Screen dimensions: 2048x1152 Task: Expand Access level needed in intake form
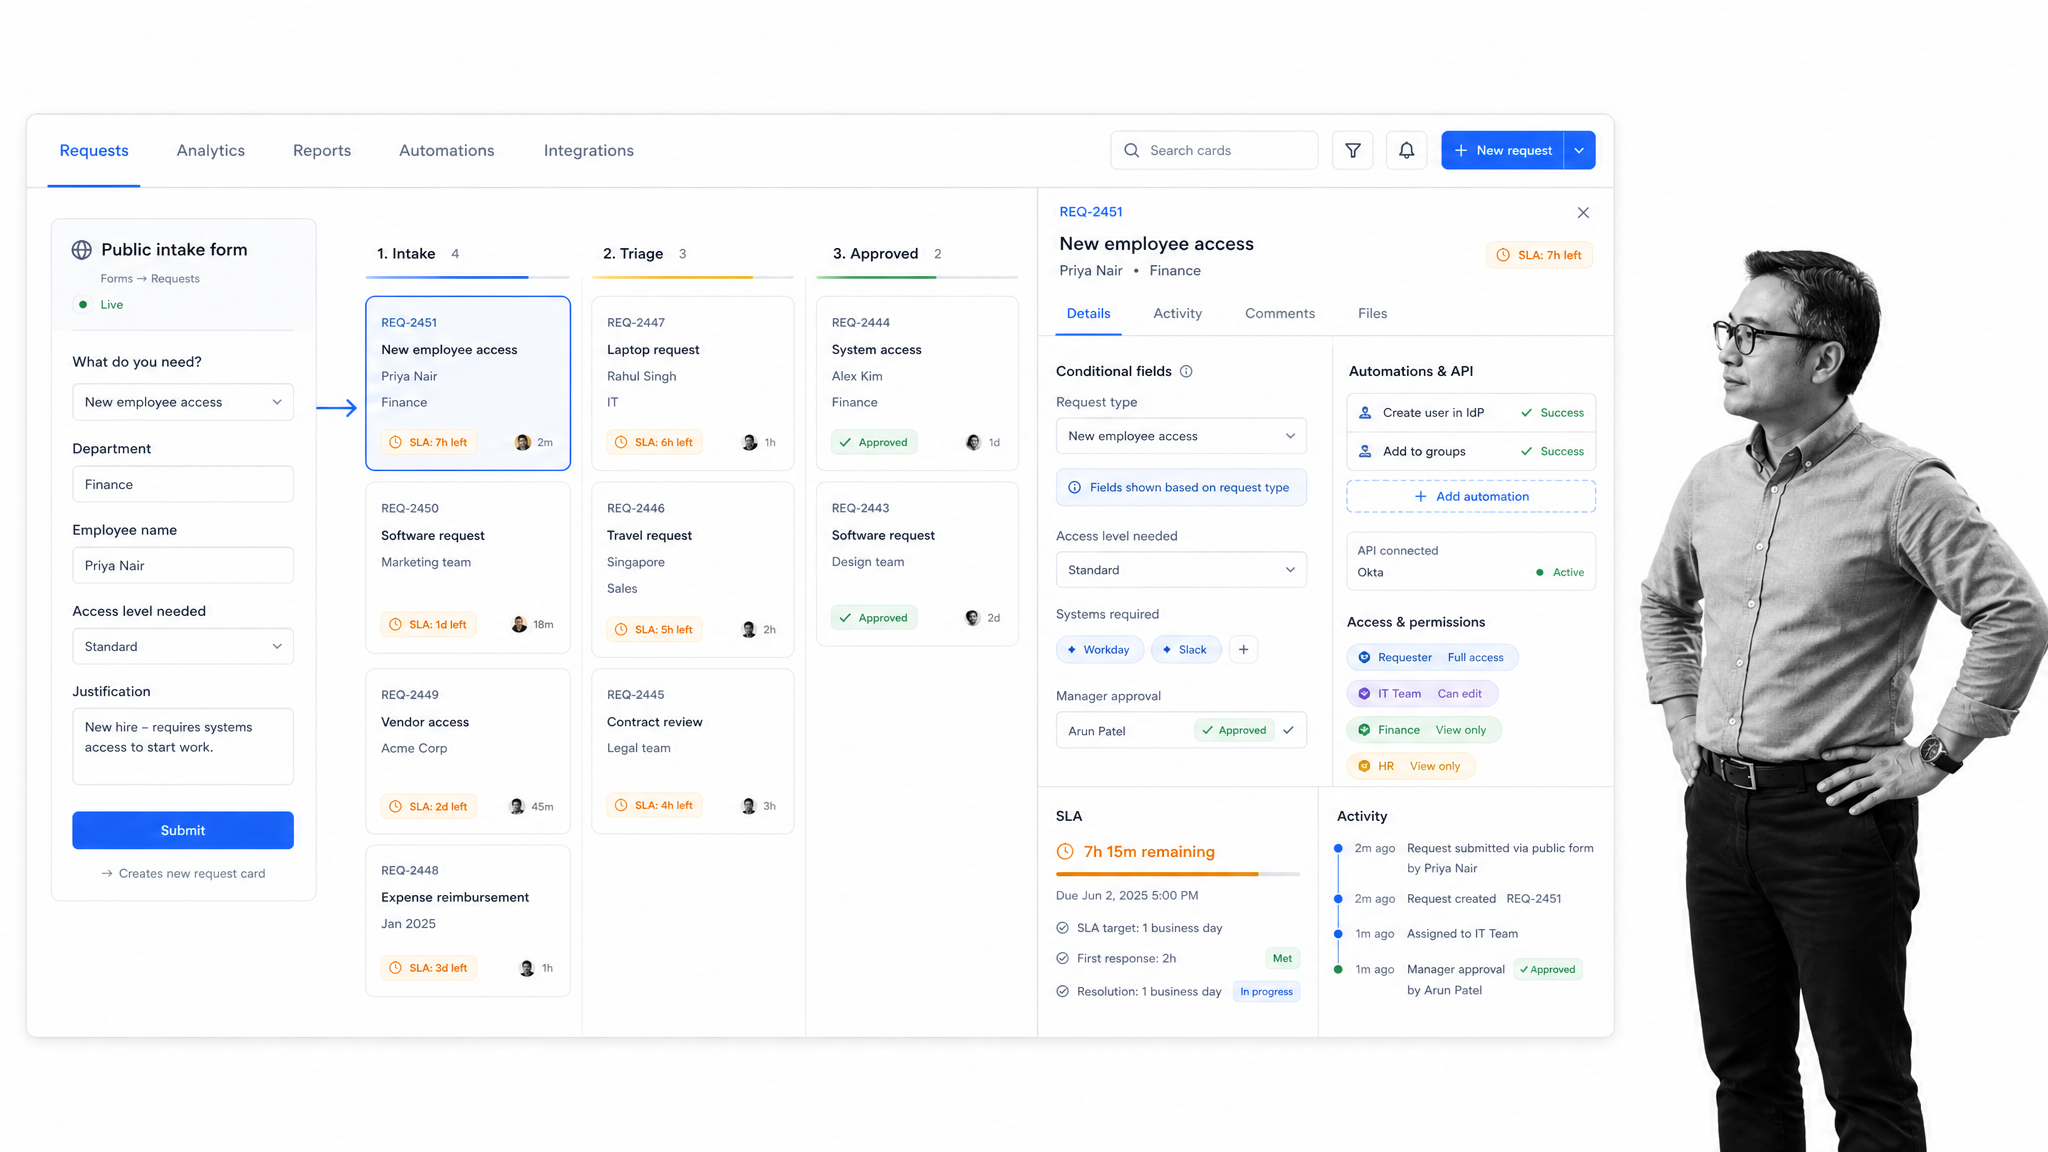pyautogui.click(x=183, y=646)
